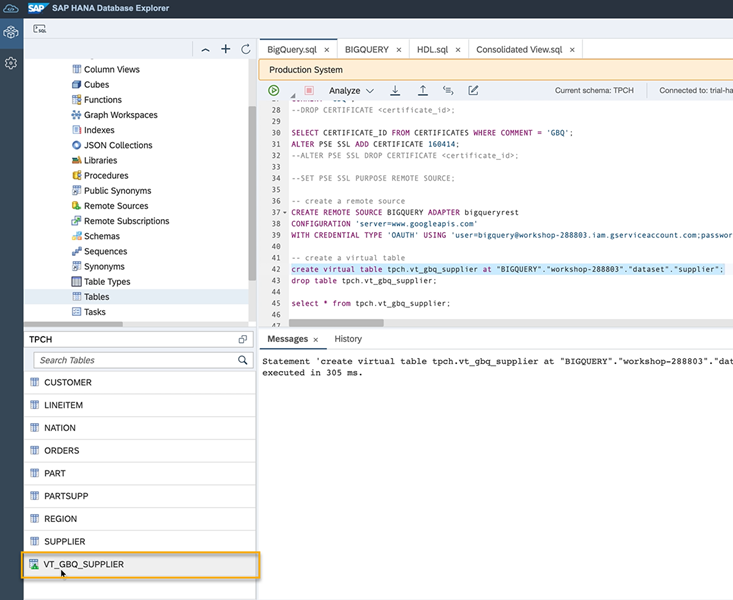Open the Messages tab

coord(287,339)
